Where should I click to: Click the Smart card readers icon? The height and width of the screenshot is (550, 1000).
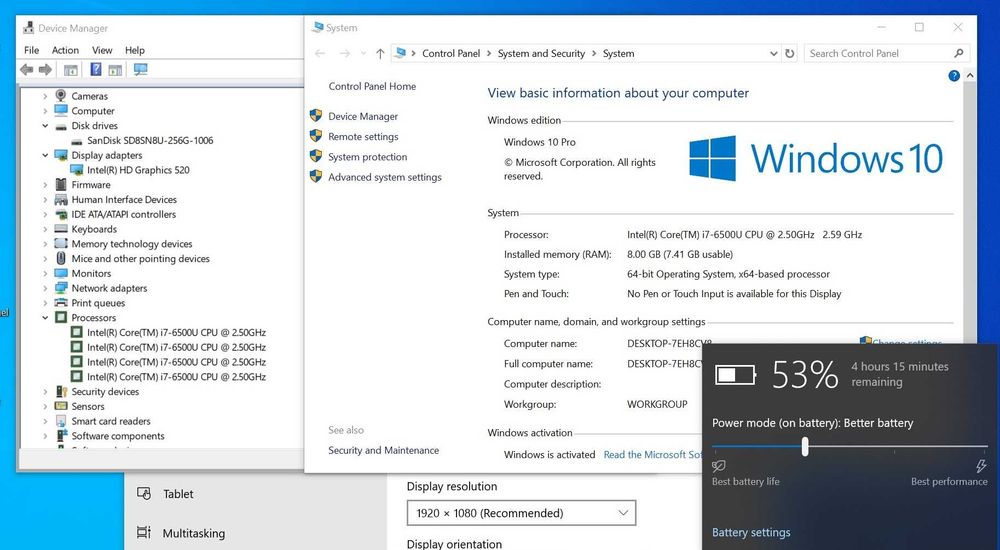click(x=61, y=420)
